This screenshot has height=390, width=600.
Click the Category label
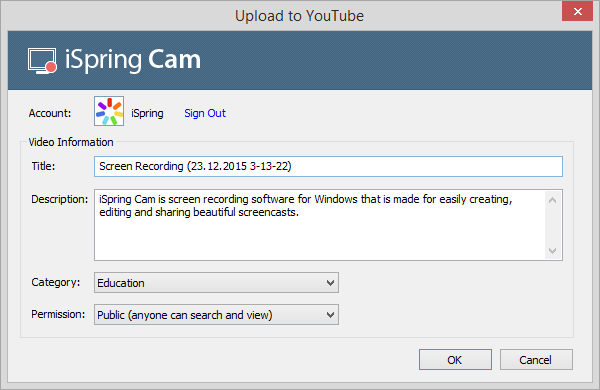point(56,282)
